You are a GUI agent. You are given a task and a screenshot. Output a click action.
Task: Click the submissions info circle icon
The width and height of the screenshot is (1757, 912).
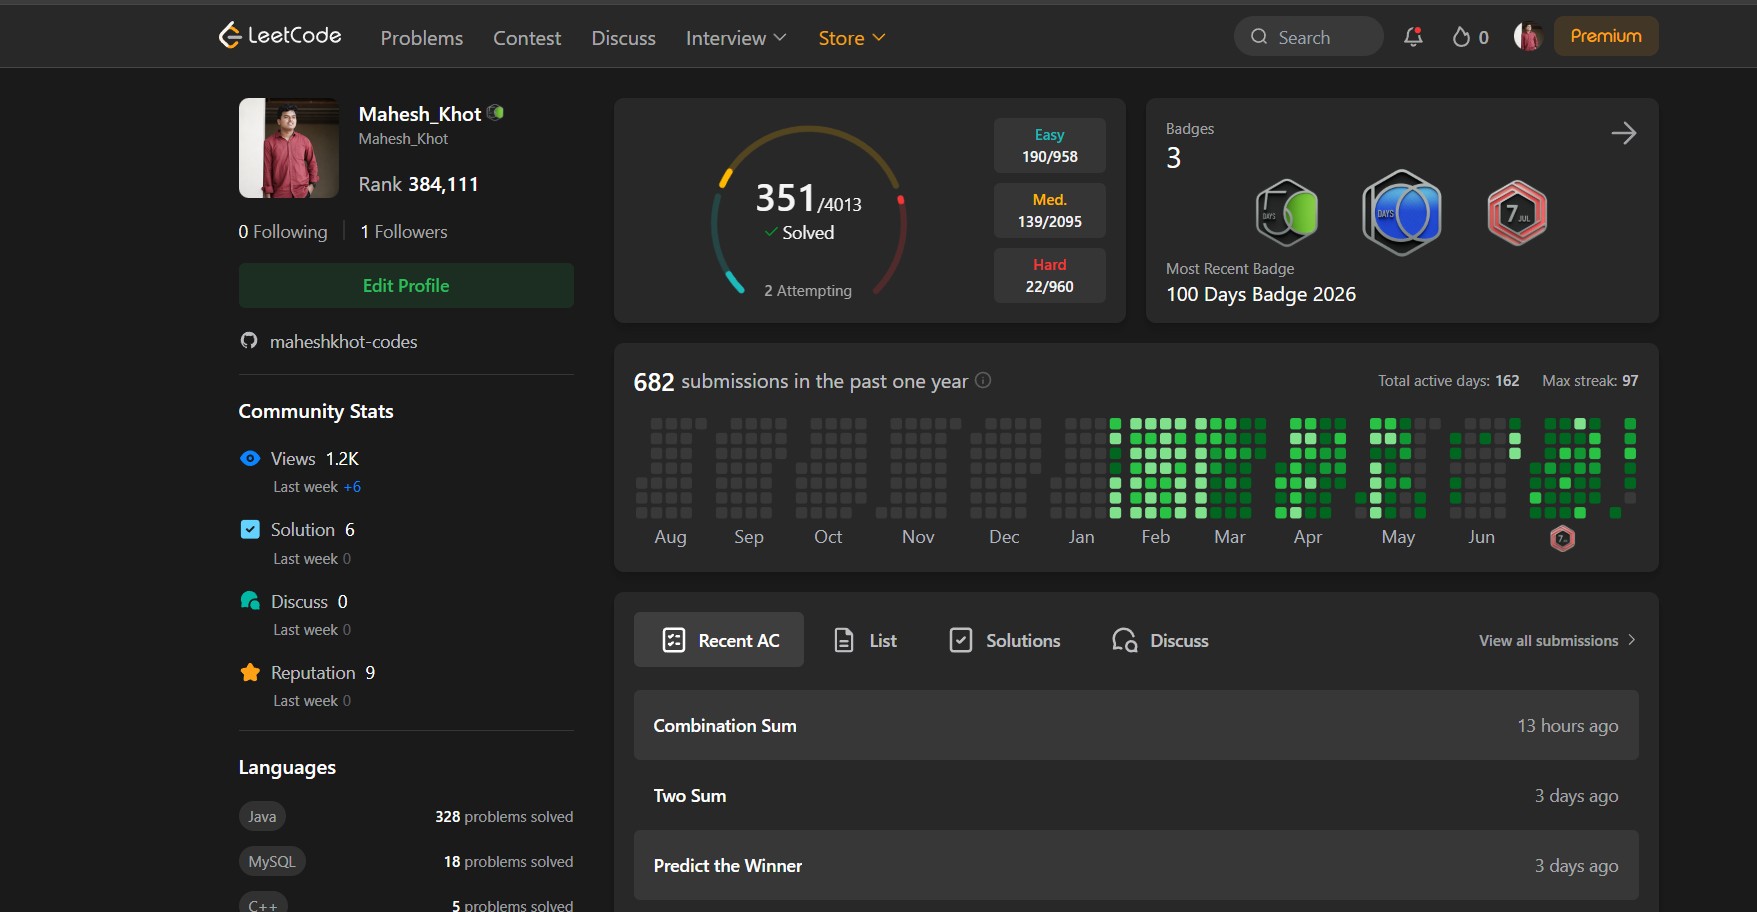[983, 380]
